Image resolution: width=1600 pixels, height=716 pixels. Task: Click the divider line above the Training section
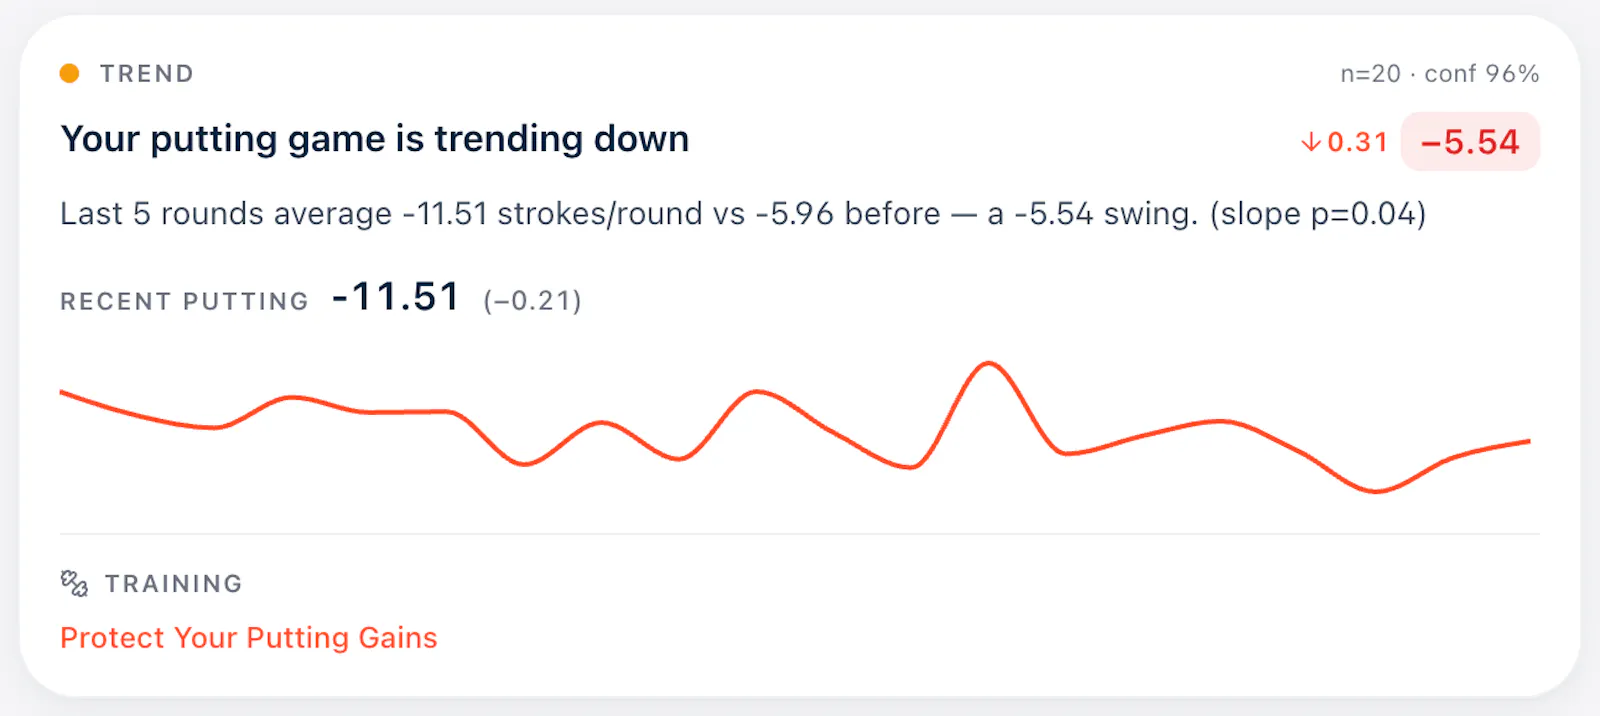800,534
